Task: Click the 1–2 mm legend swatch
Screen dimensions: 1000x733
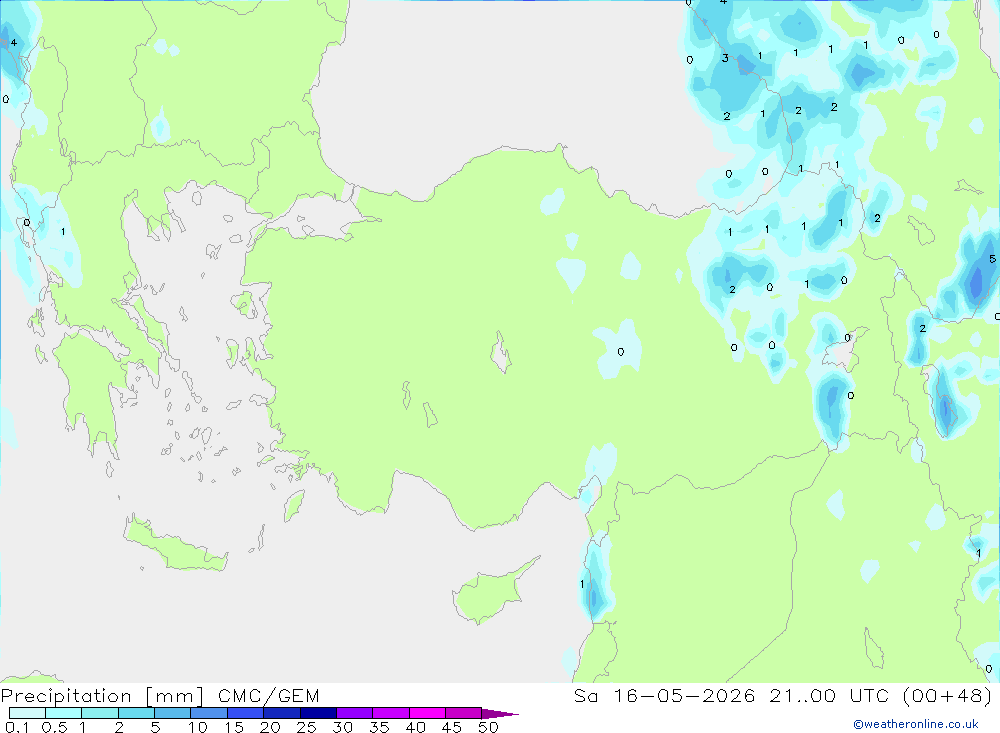Action: [x=100, y=713]
